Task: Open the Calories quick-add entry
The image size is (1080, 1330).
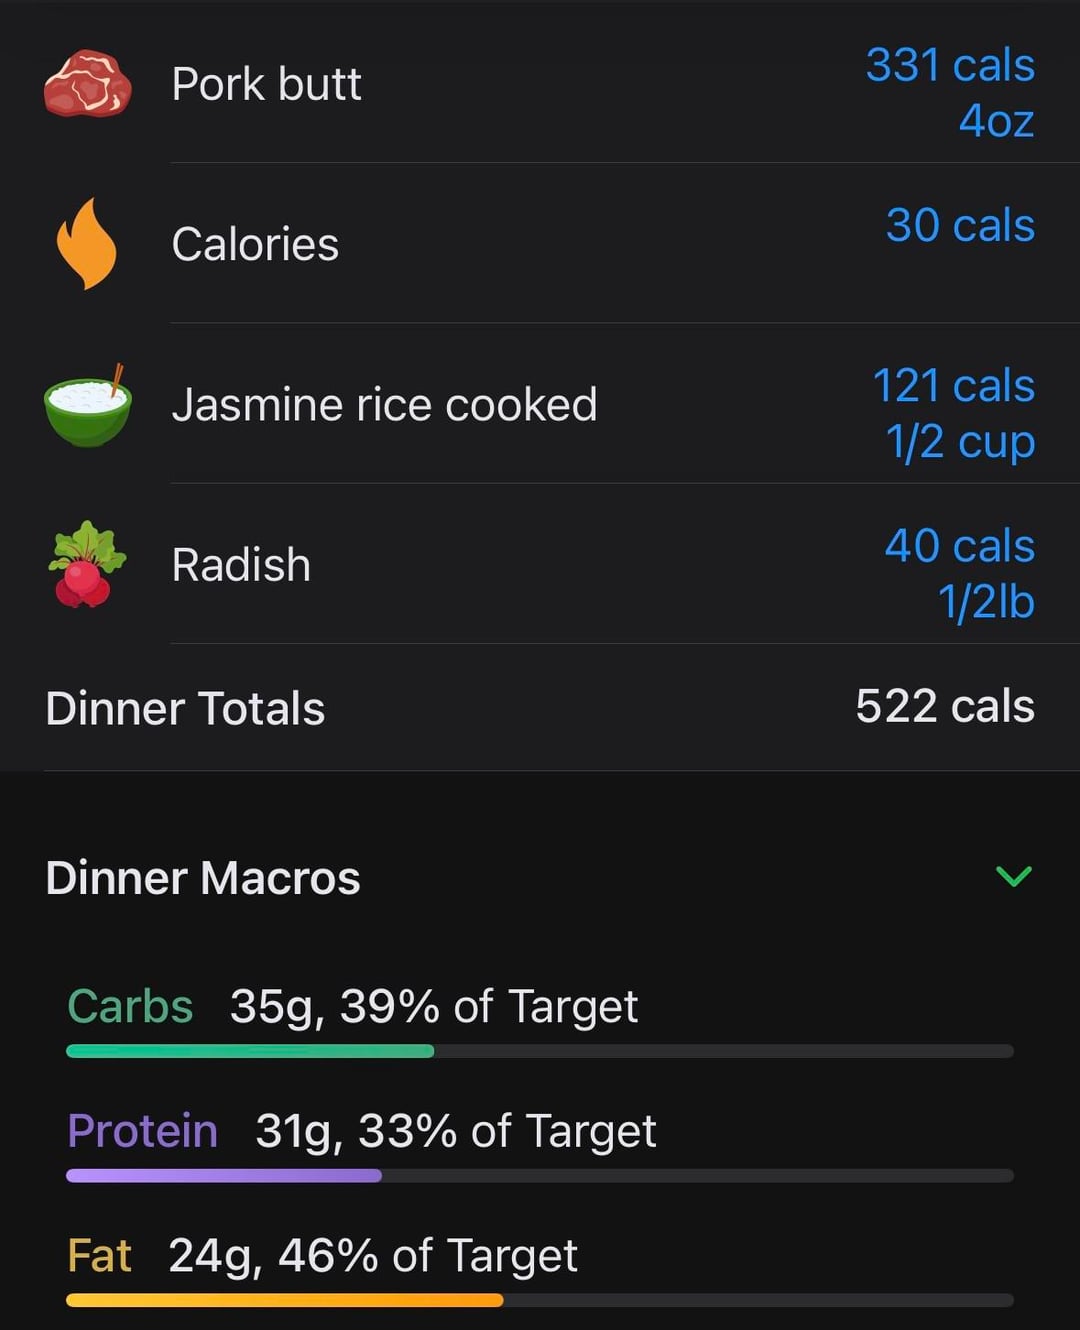Action: click(x=255, y=244)
